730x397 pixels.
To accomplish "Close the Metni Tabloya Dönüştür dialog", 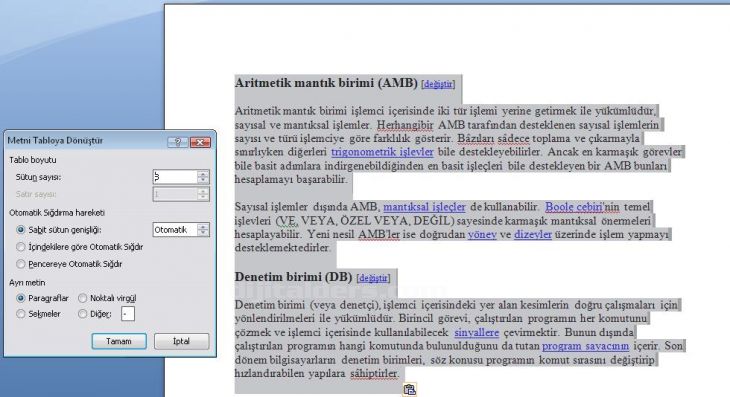I will tap(200, 142).
